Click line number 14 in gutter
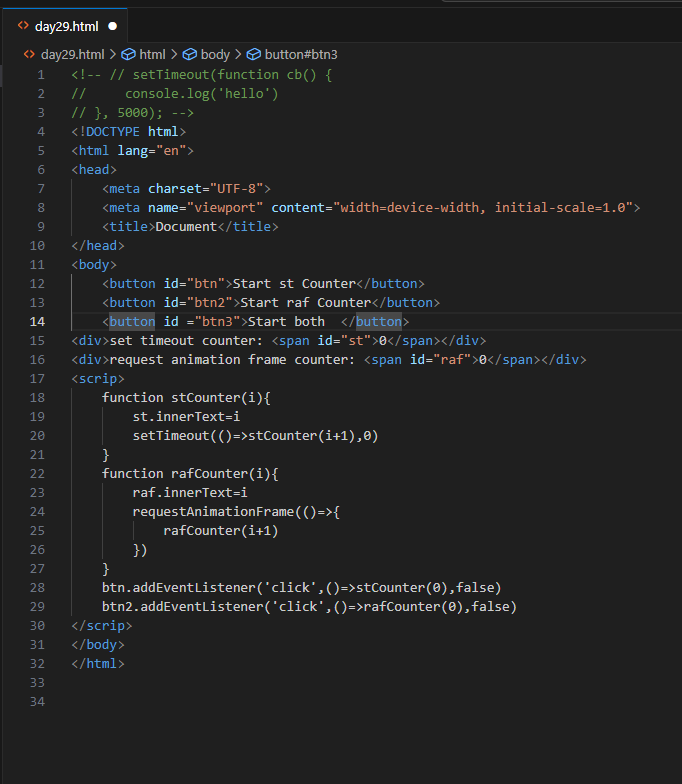 (37, 322)
